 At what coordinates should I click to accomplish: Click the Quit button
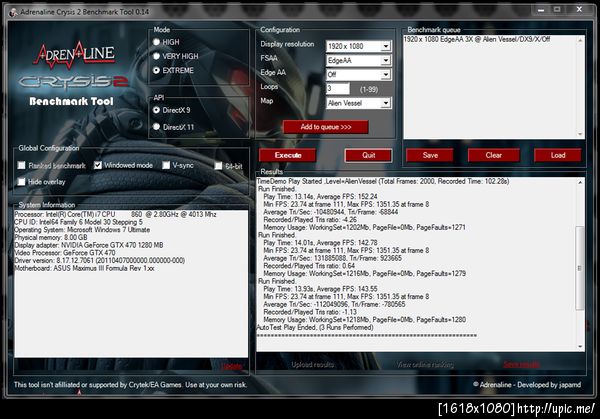pyautogui.click(x=368, y=155)
